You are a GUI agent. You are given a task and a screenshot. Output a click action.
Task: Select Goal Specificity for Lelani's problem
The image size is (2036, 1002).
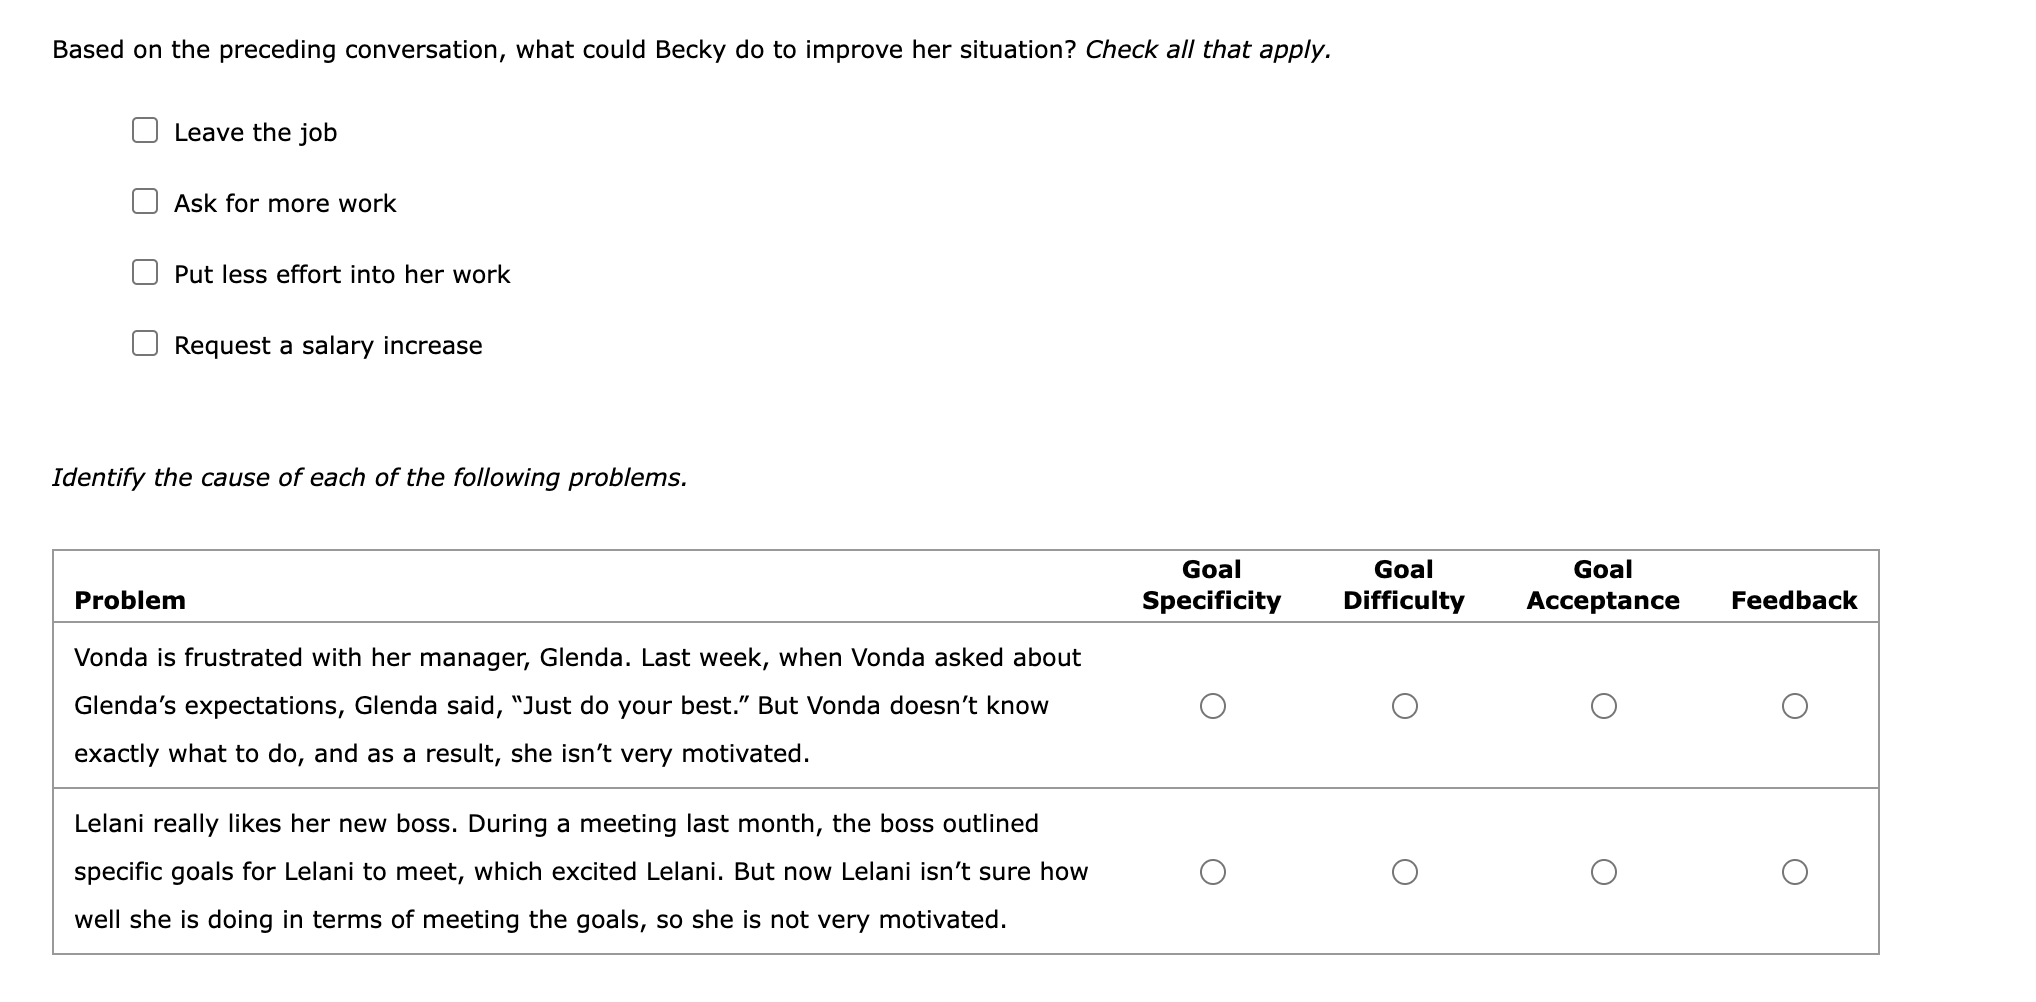[1213, 873]
